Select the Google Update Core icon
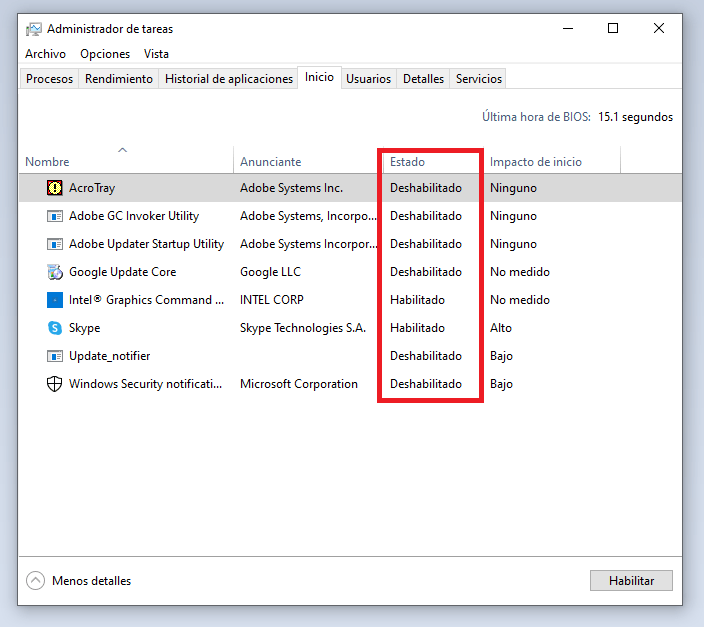This screenshot has height=627, width=704. click(x=55, y=272)
